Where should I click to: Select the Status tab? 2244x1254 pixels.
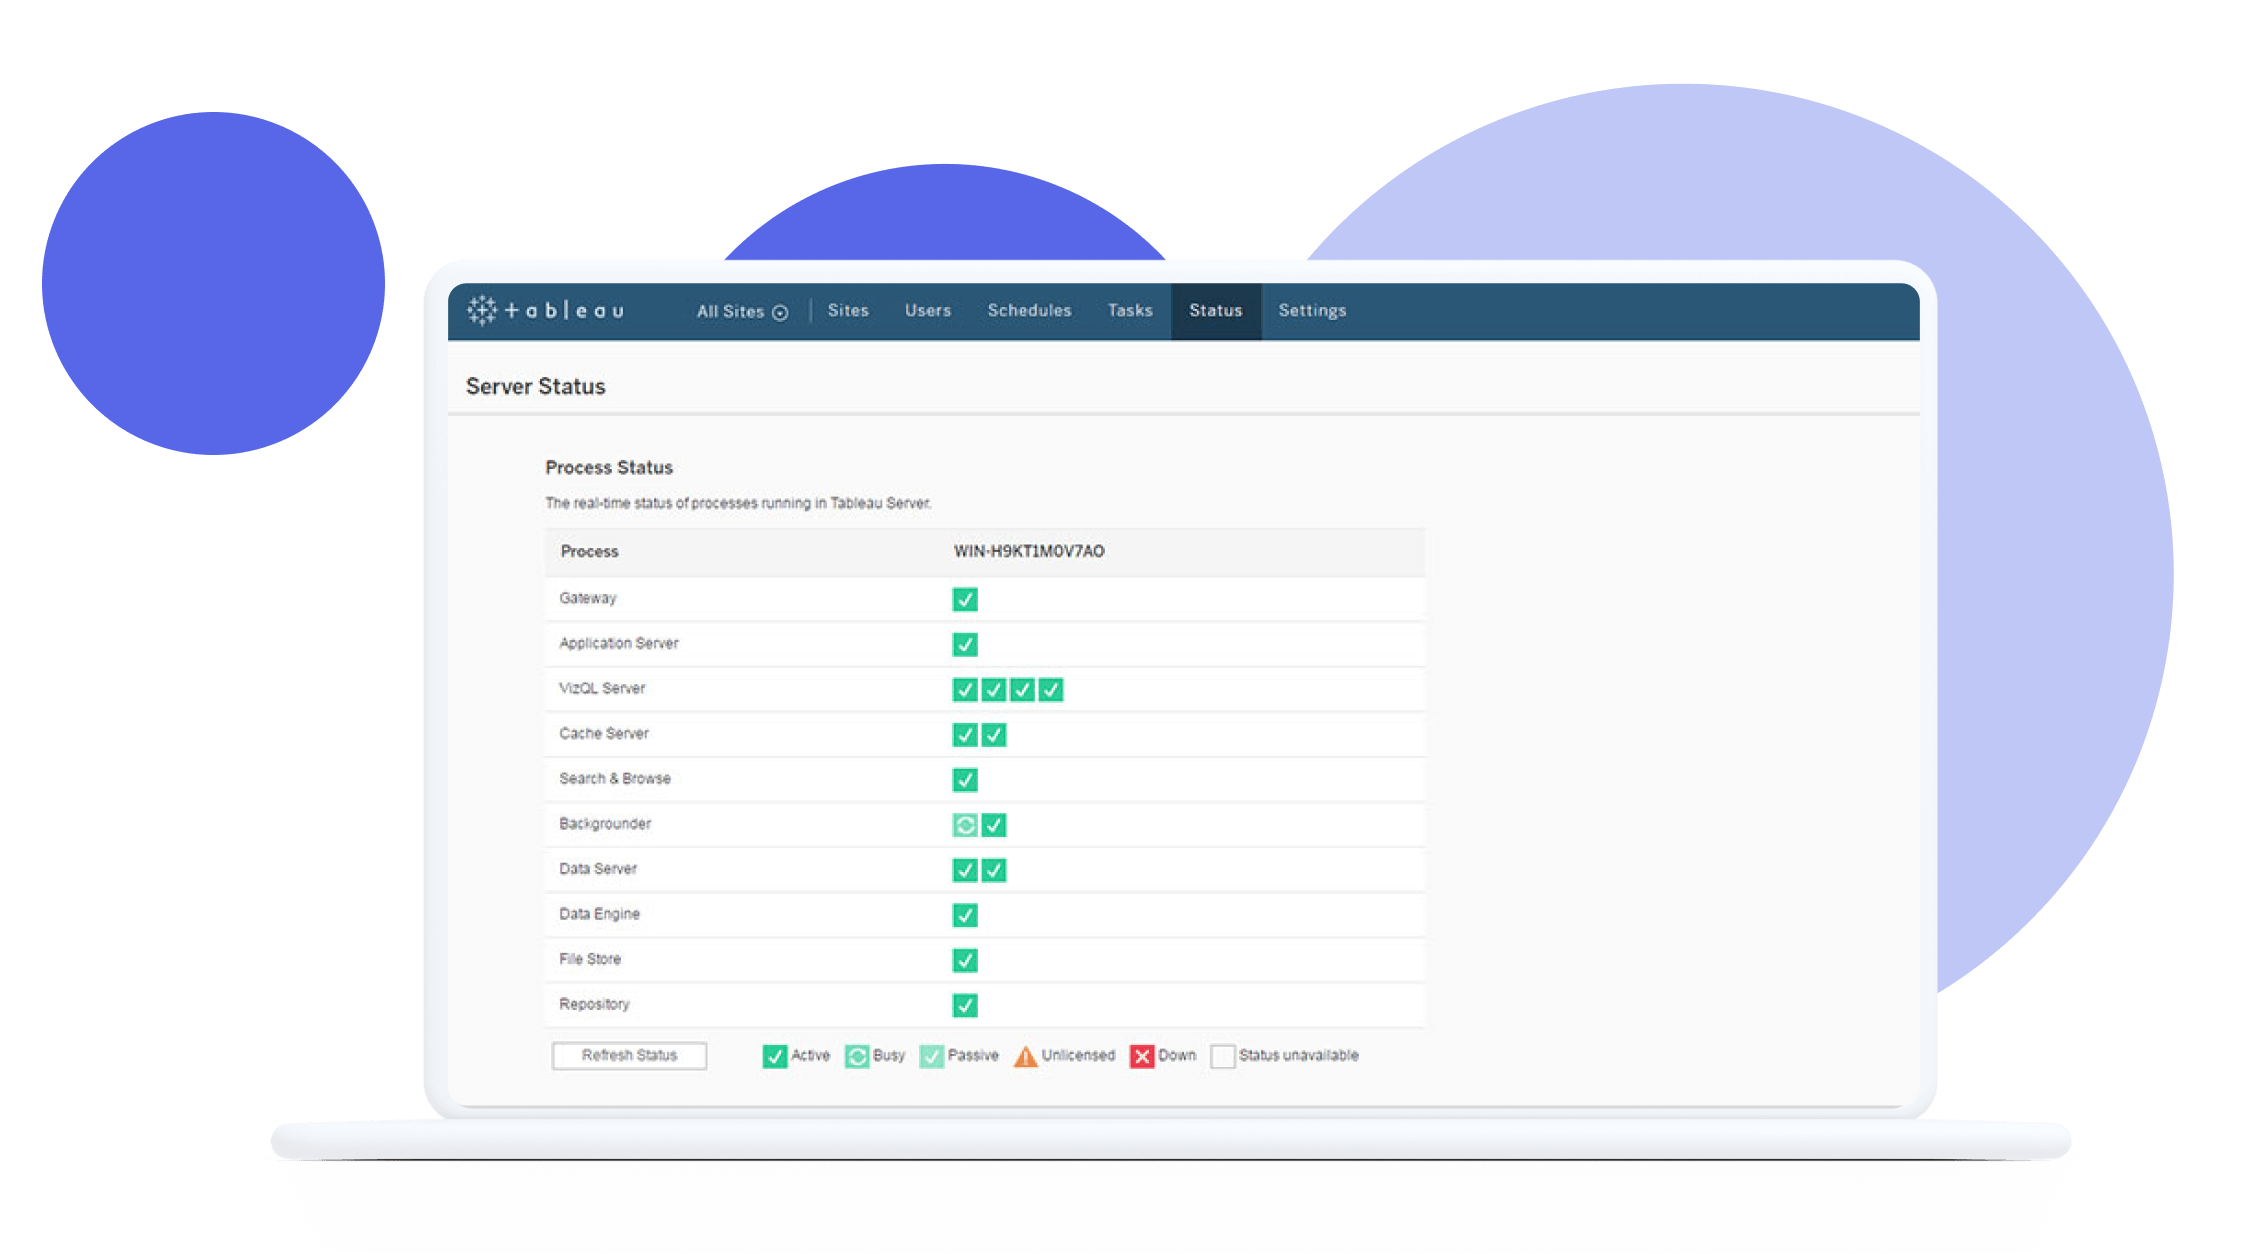(x=1216, y=311)
